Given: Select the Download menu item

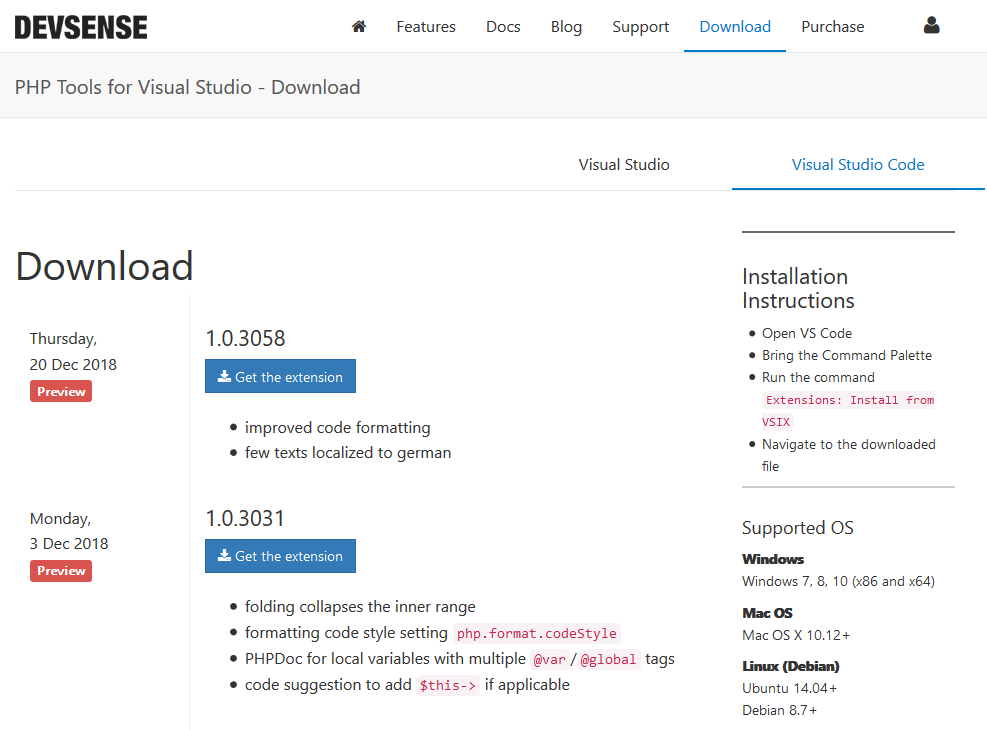Looking at the screenshot, I should tap(735, 26).
